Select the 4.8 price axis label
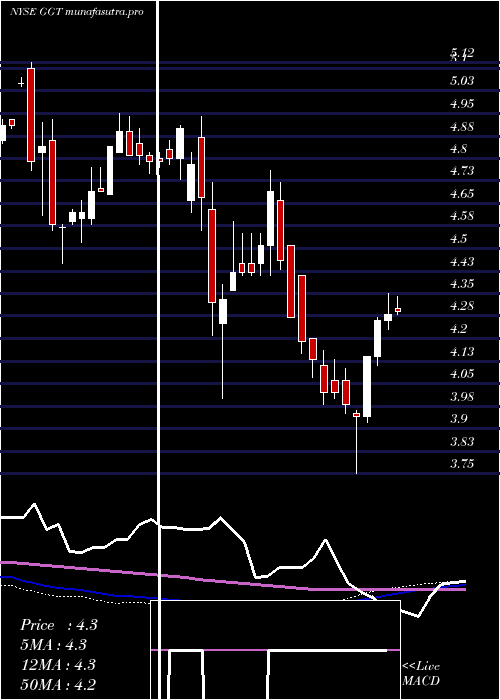 click(x=459, y=149)
